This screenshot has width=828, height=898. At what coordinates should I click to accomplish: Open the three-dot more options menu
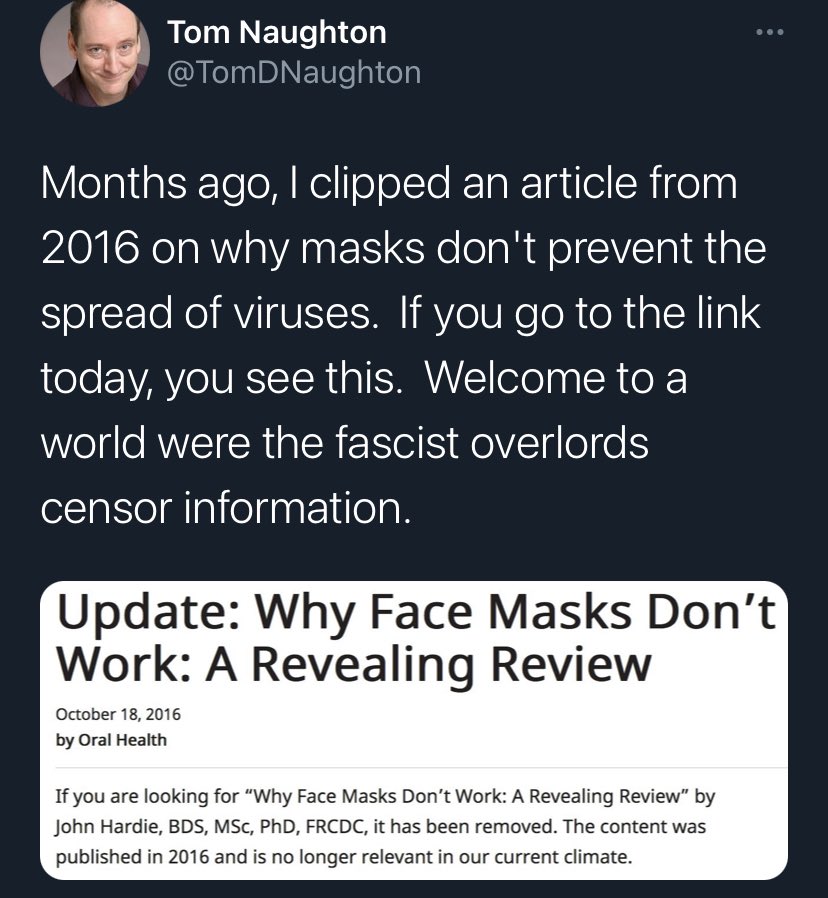pyautogui.click(x=770, y=32)
